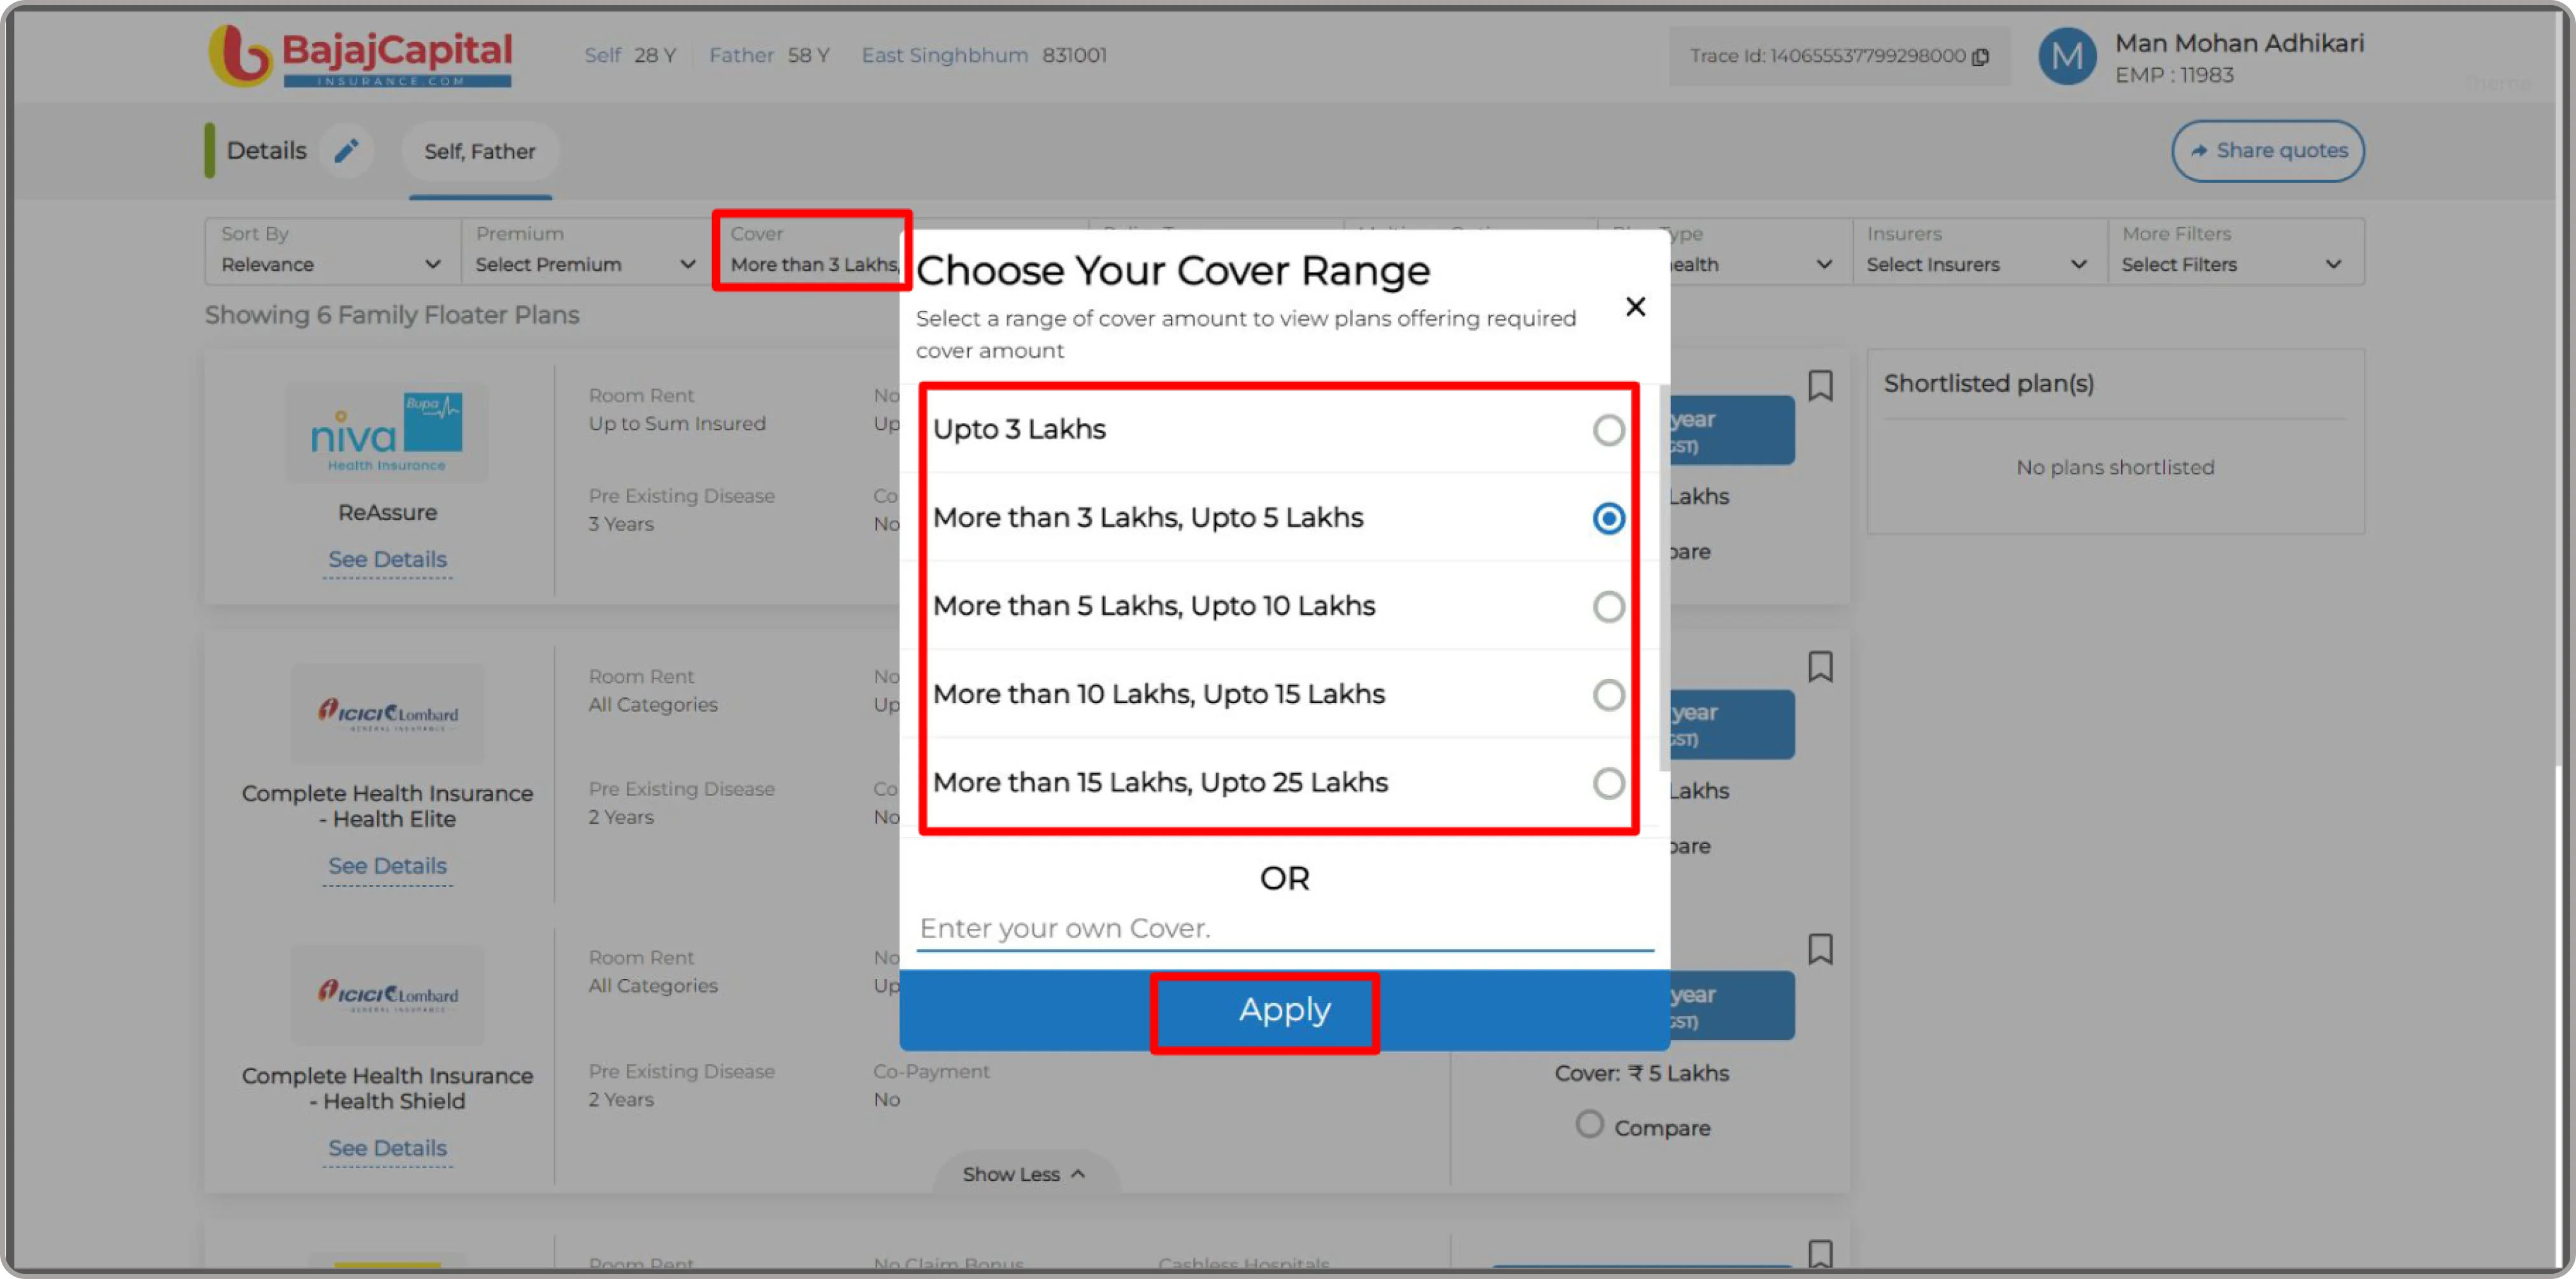The image size is (2576, 1279).
Task: Bookmark the Health Elite plan
Action: 1820,667
